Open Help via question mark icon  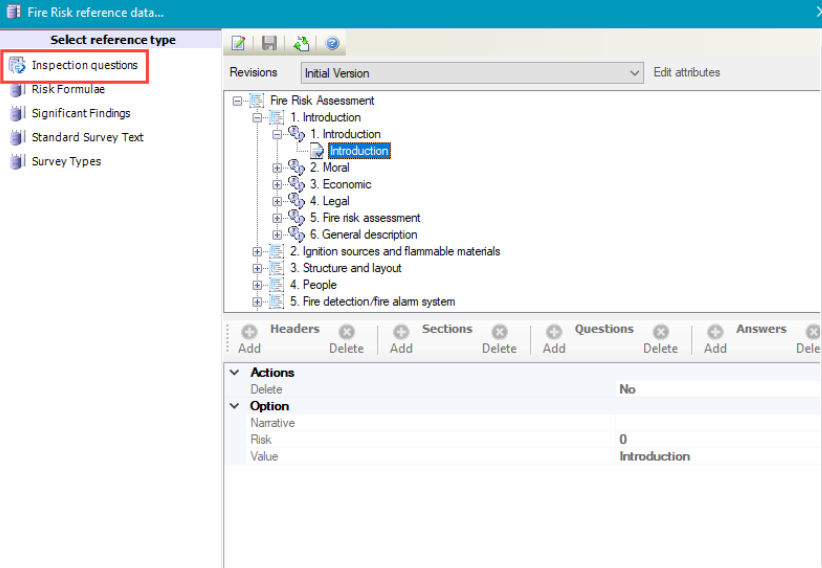332,43
